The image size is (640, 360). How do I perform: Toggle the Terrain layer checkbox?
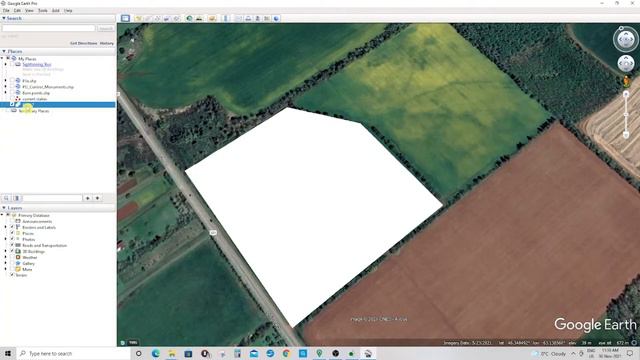coord(12,275)
